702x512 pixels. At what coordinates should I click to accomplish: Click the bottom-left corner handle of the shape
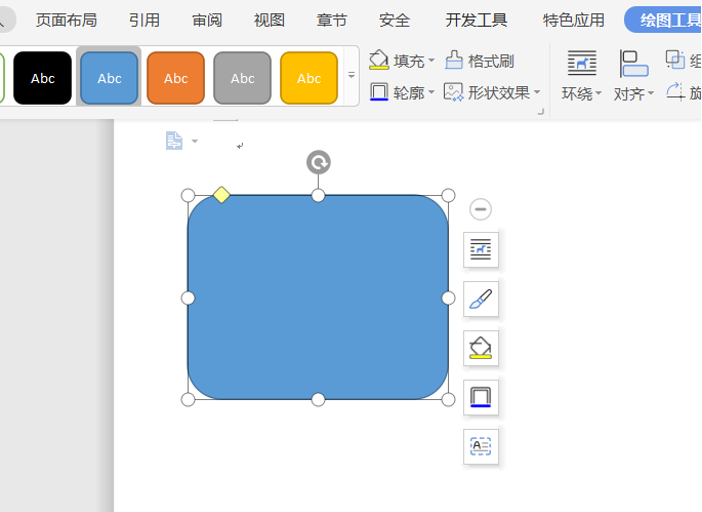(x=188, y=399)
